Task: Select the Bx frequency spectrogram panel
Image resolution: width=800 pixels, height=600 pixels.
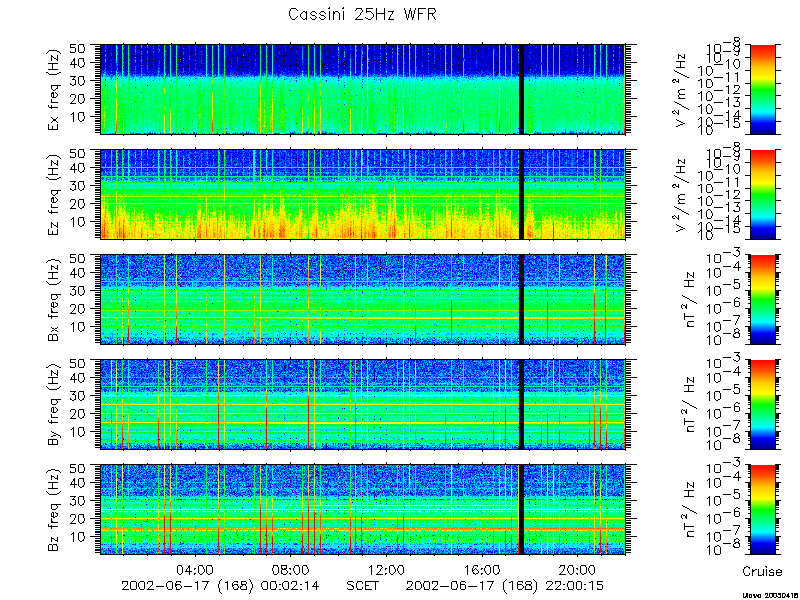Action: pos(362,299)
